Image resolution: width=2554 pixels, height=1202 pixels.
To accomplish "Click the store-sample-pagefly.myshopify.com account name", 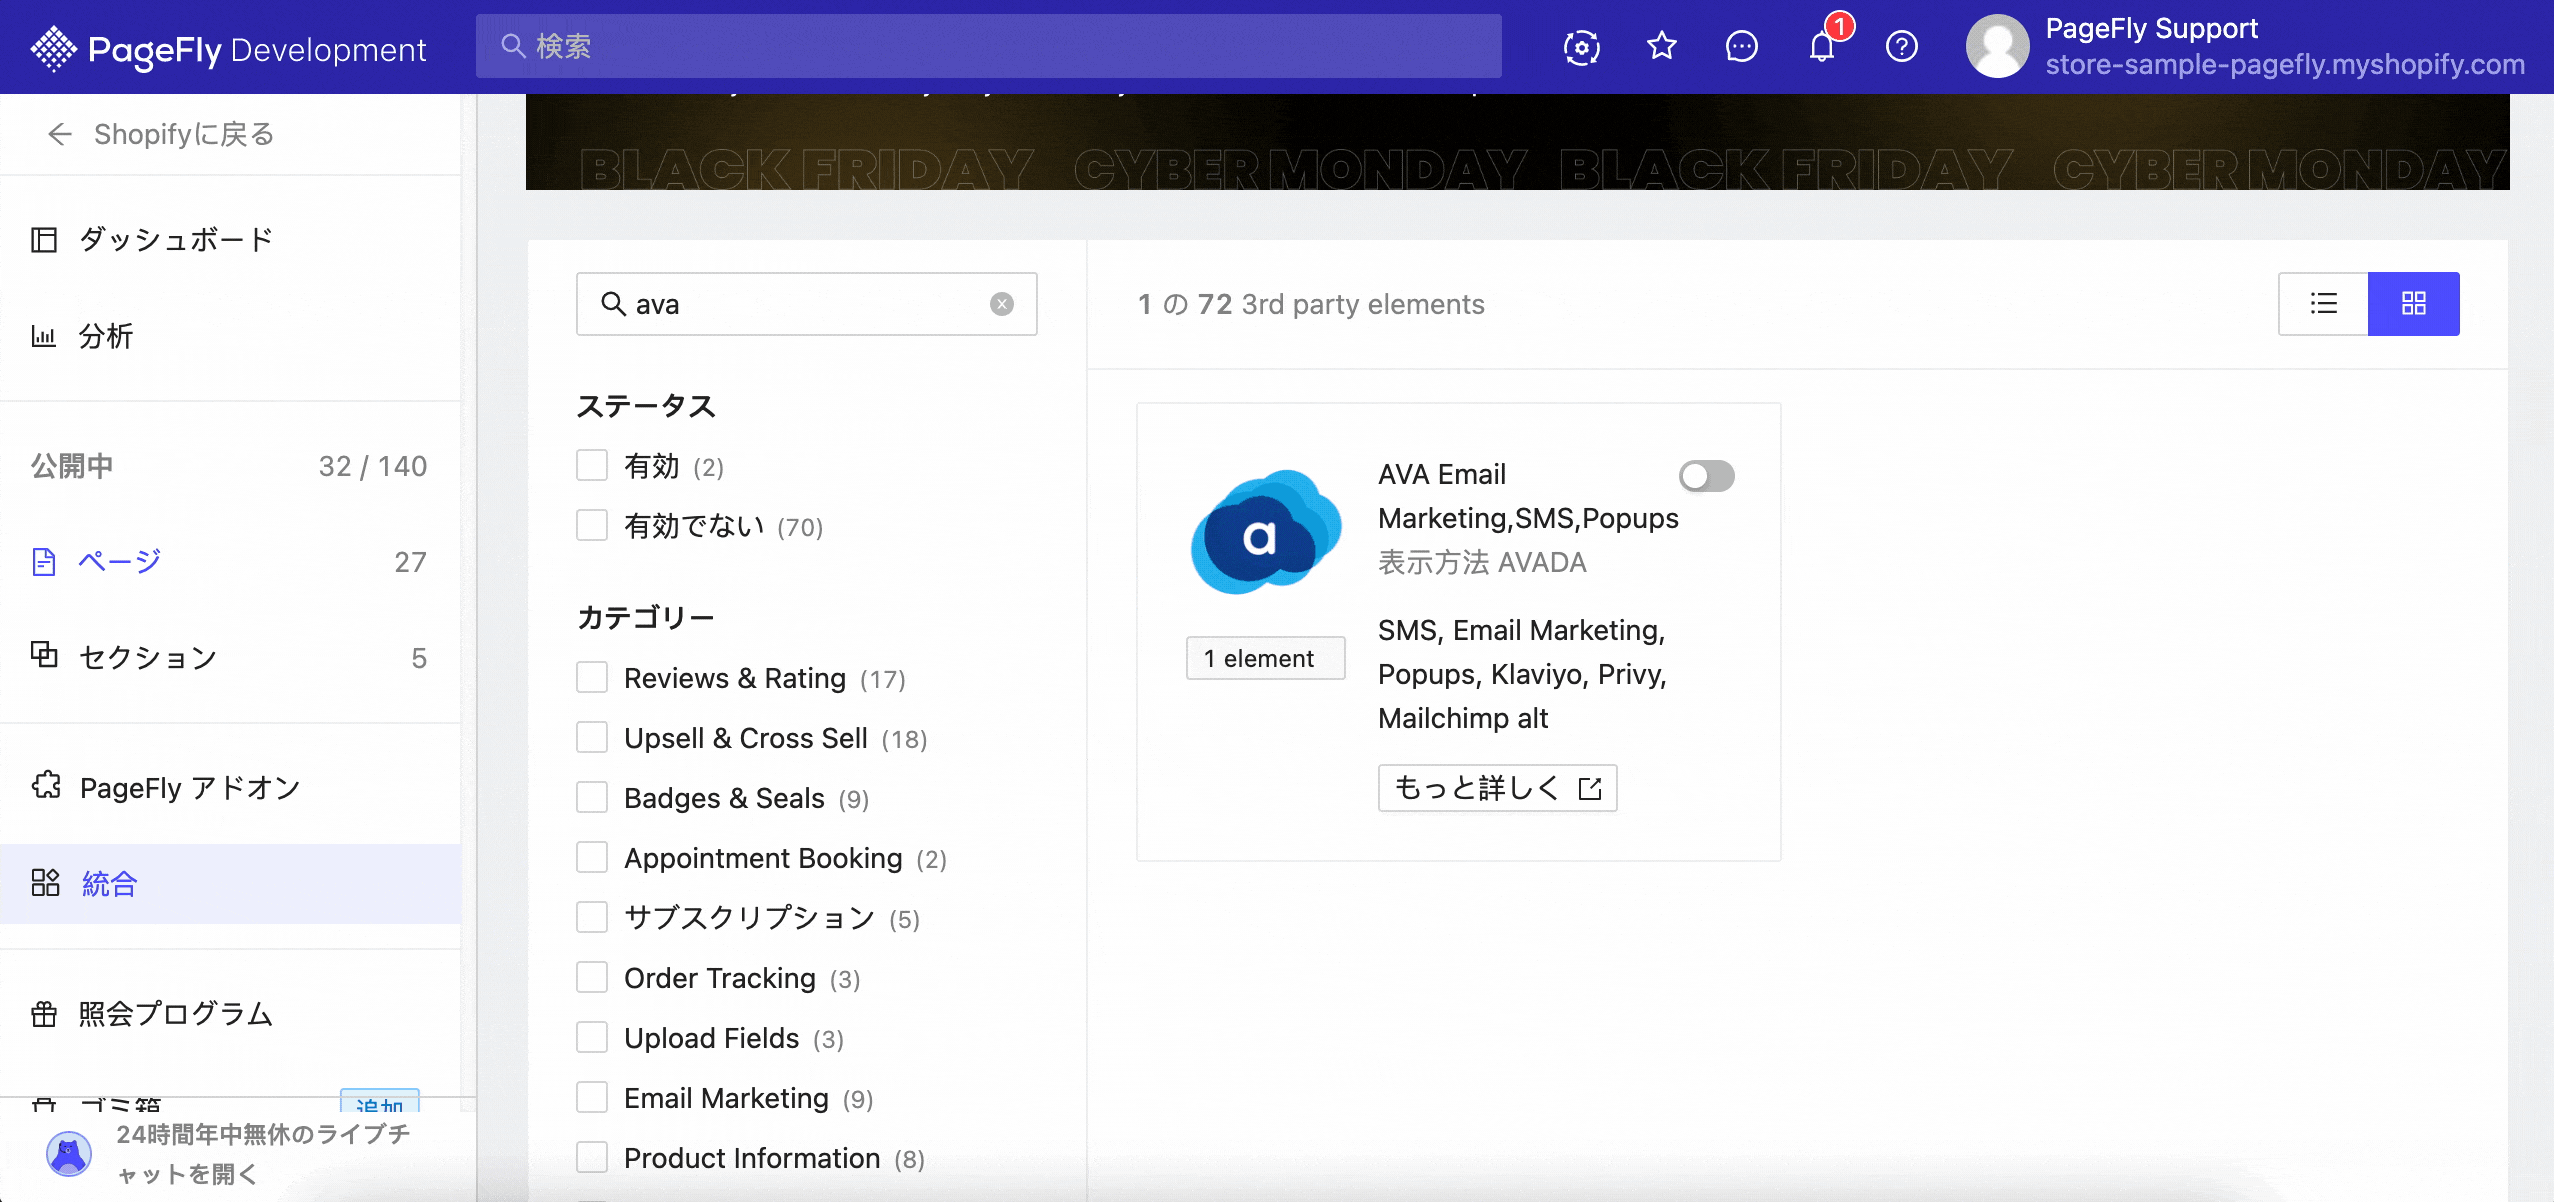I will click(x=2285, y=65).
